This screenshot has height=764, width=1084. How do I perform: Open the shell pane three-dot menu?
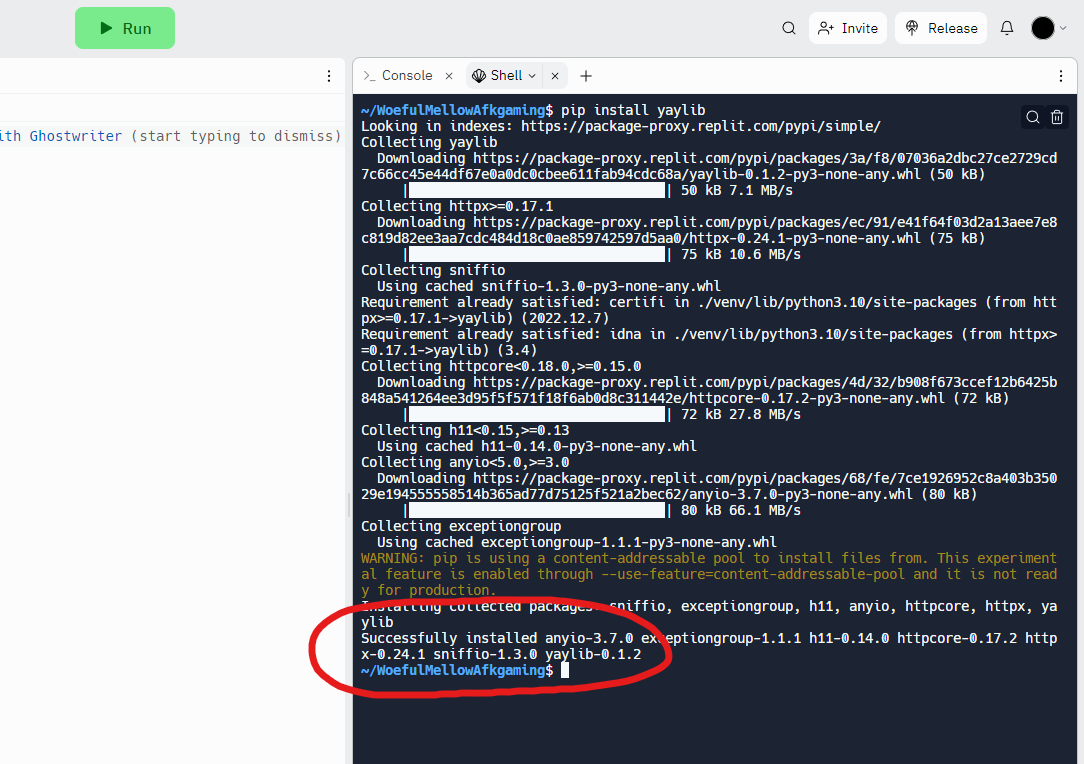click(x=1060, y=76)
